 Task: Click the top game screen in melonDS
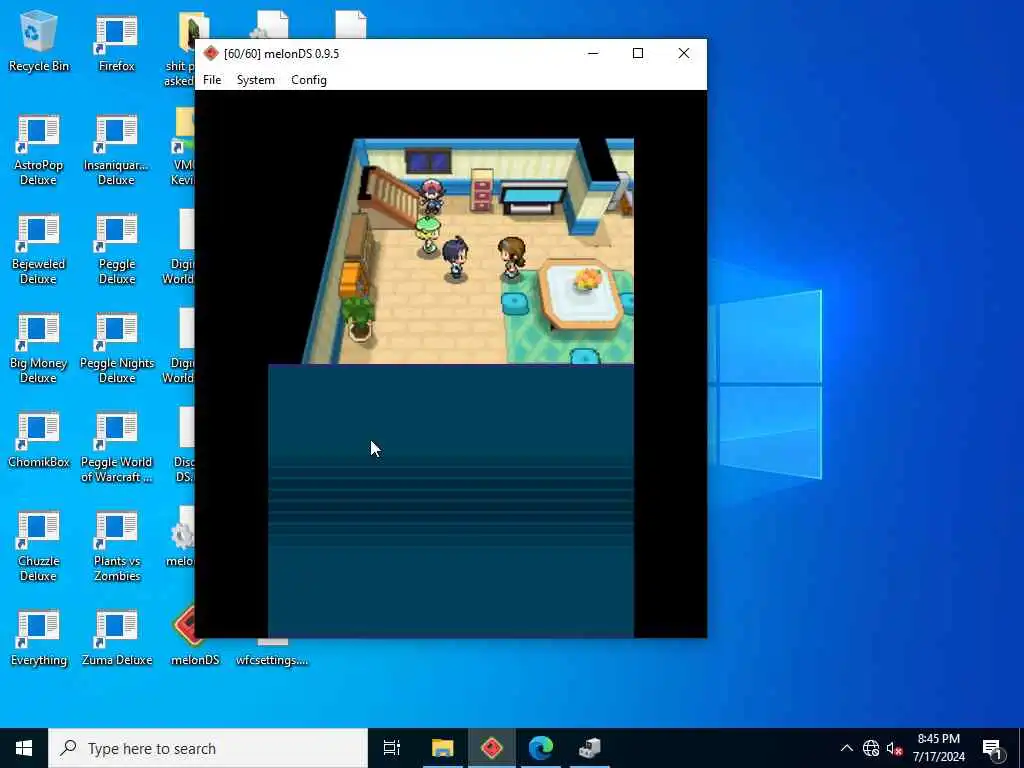[451, 227]
